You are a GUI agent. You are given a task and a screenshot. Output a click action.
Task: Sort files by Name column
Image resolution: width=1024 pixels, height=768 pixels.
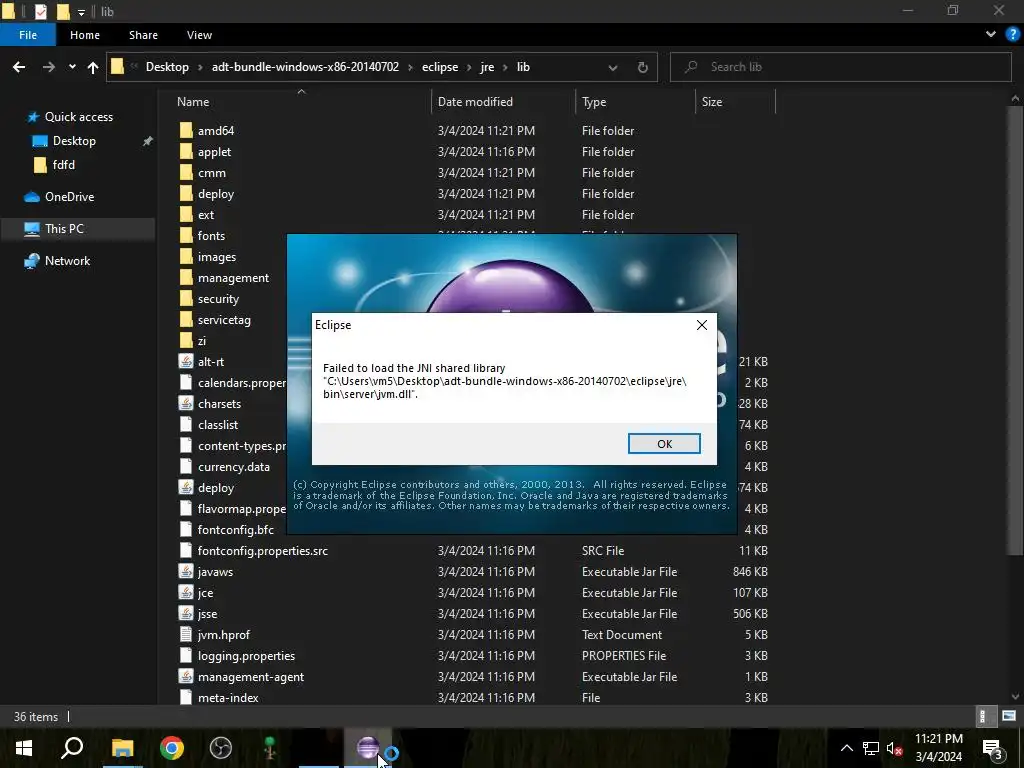193,102
